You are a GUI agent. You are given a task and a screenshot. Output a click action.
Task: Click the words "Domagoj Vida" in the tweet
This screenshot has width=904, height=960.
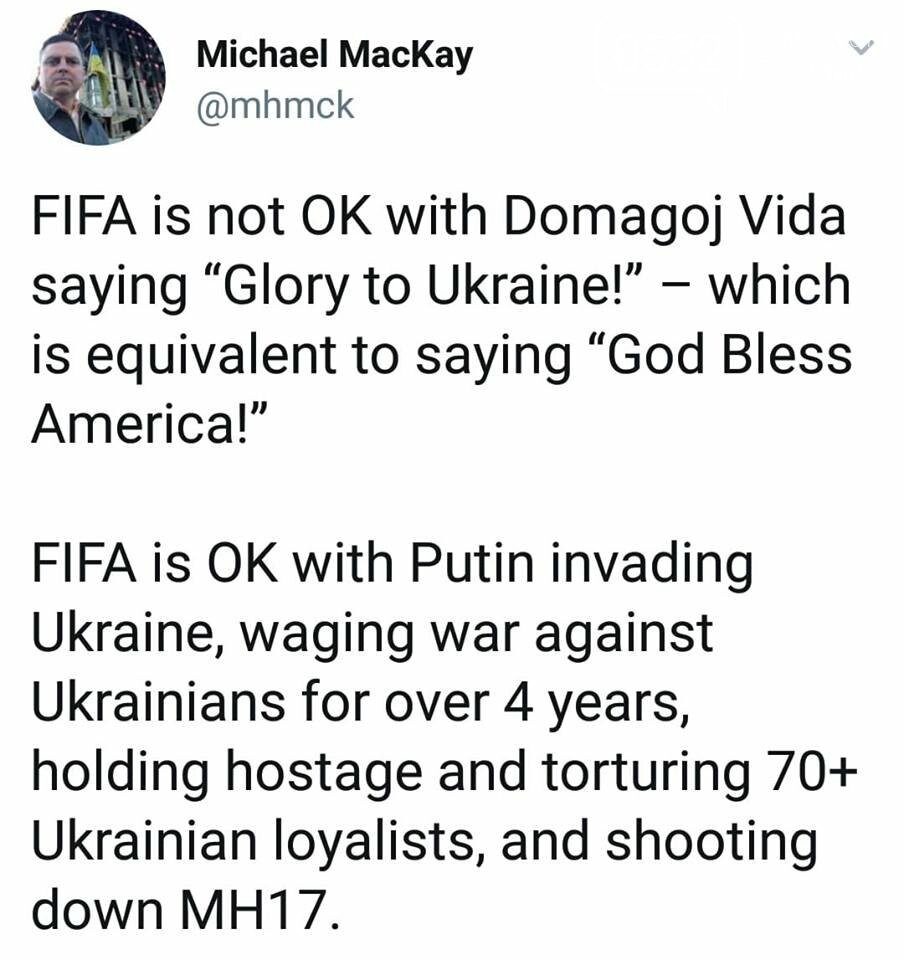click(x=674, y=219)
